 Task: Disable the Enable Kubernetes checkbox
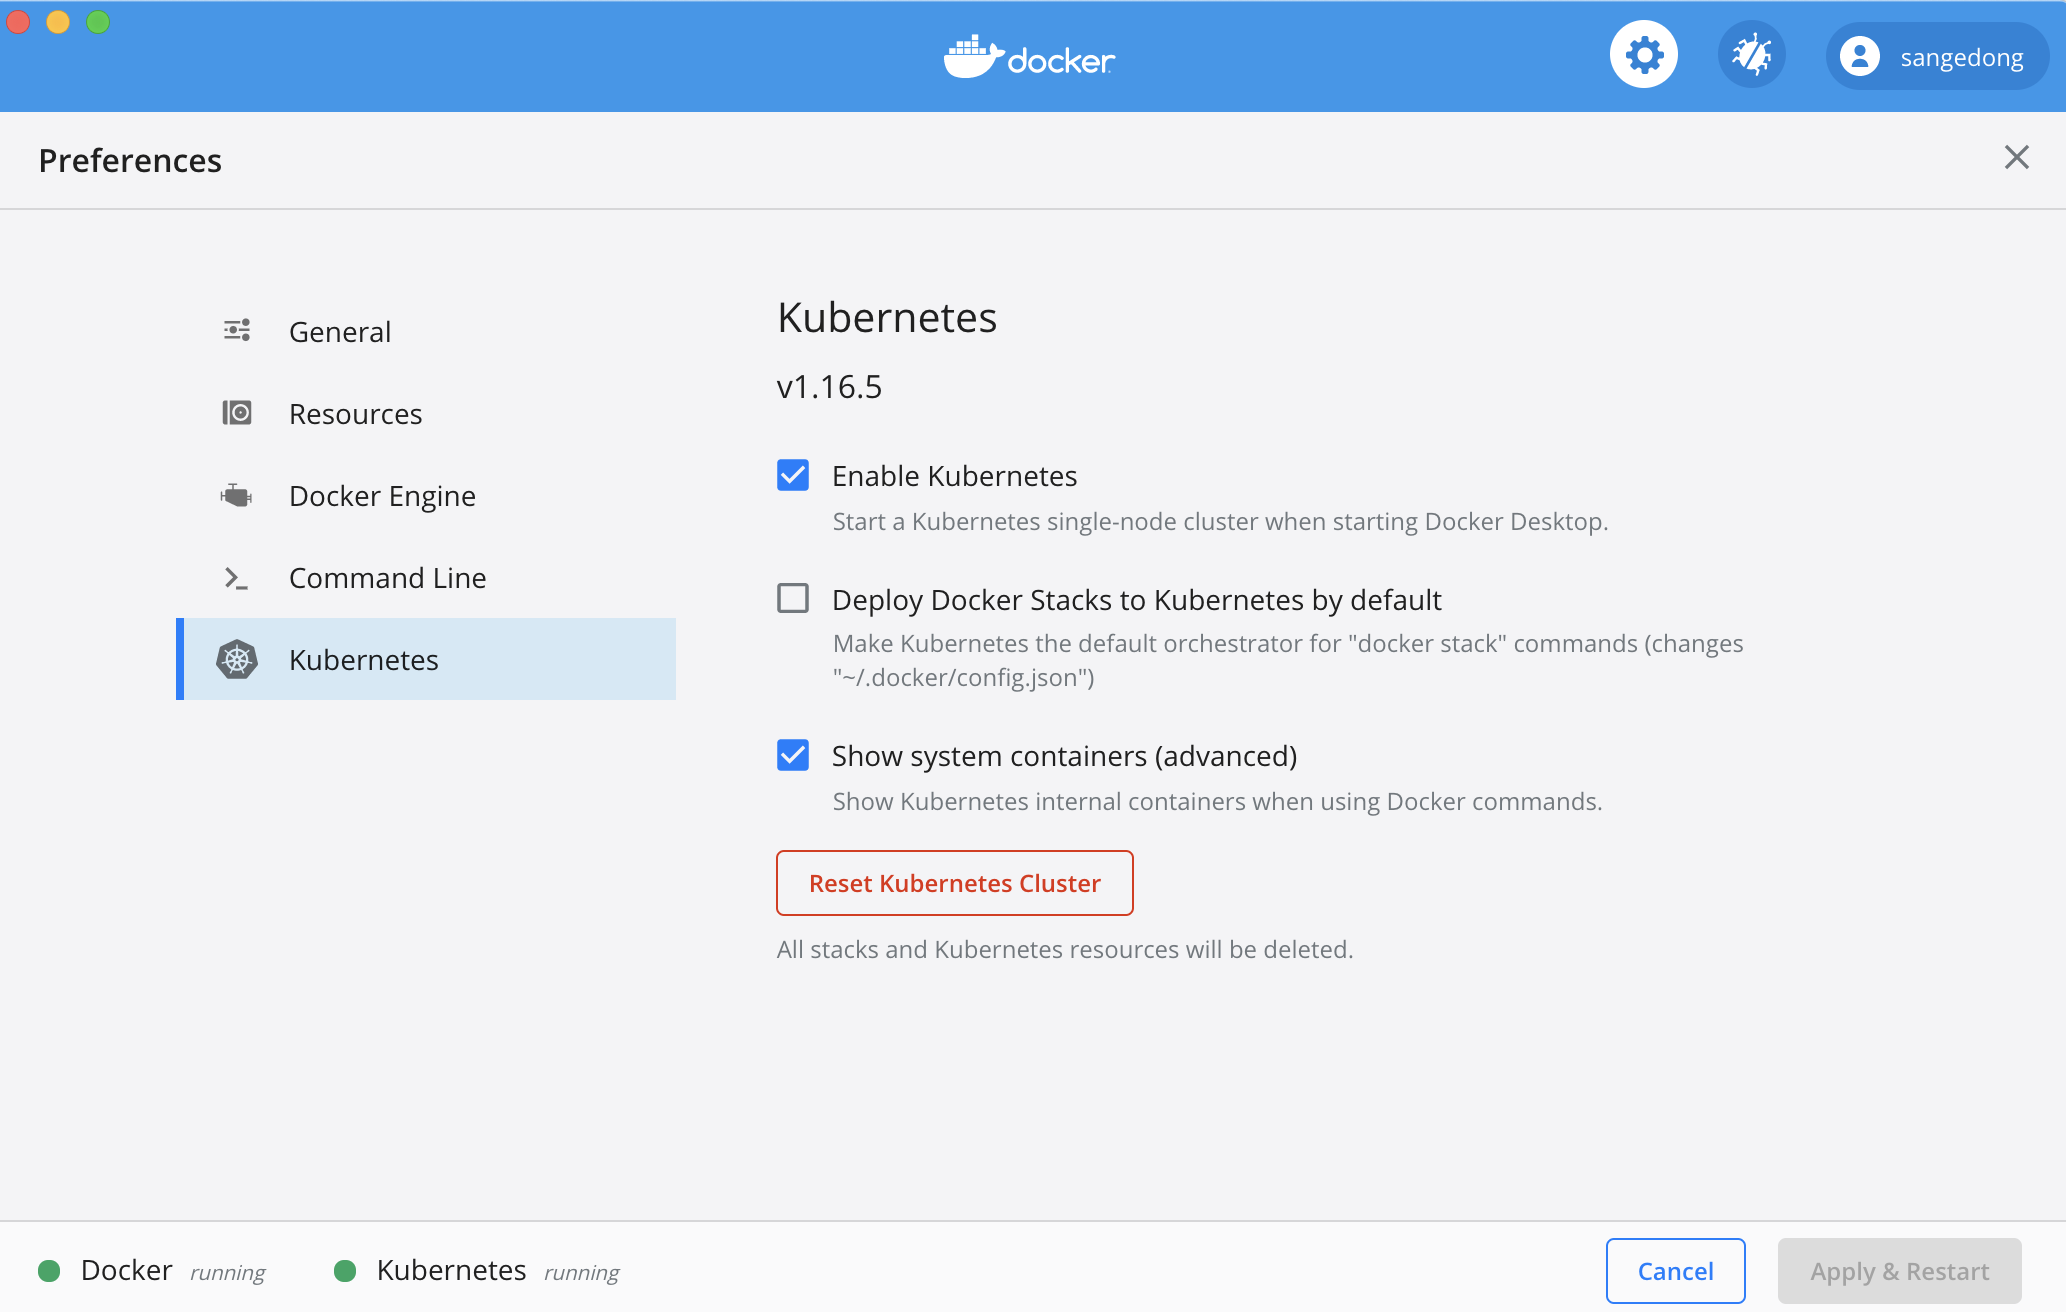[x=793, y=475]
